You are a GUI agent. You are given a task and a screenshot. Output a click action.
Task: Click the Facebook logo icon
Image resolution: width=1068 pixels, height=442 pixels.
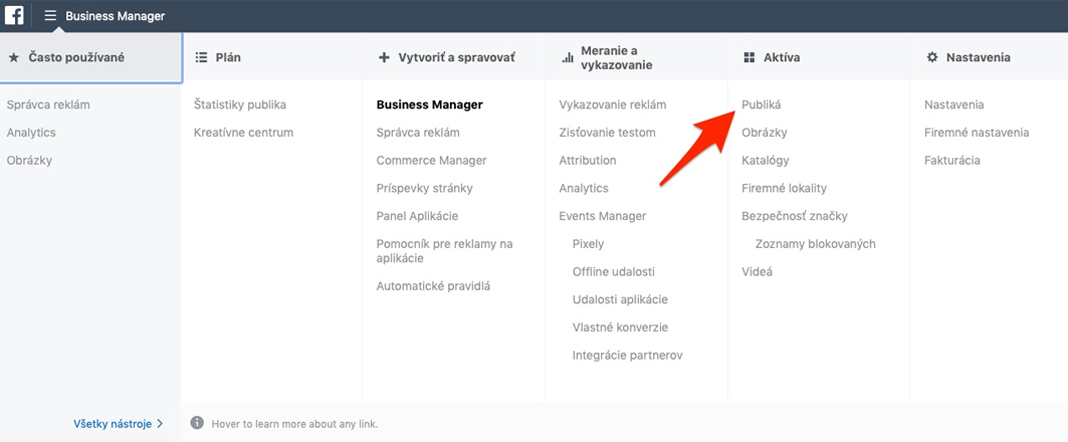[14, 15]
